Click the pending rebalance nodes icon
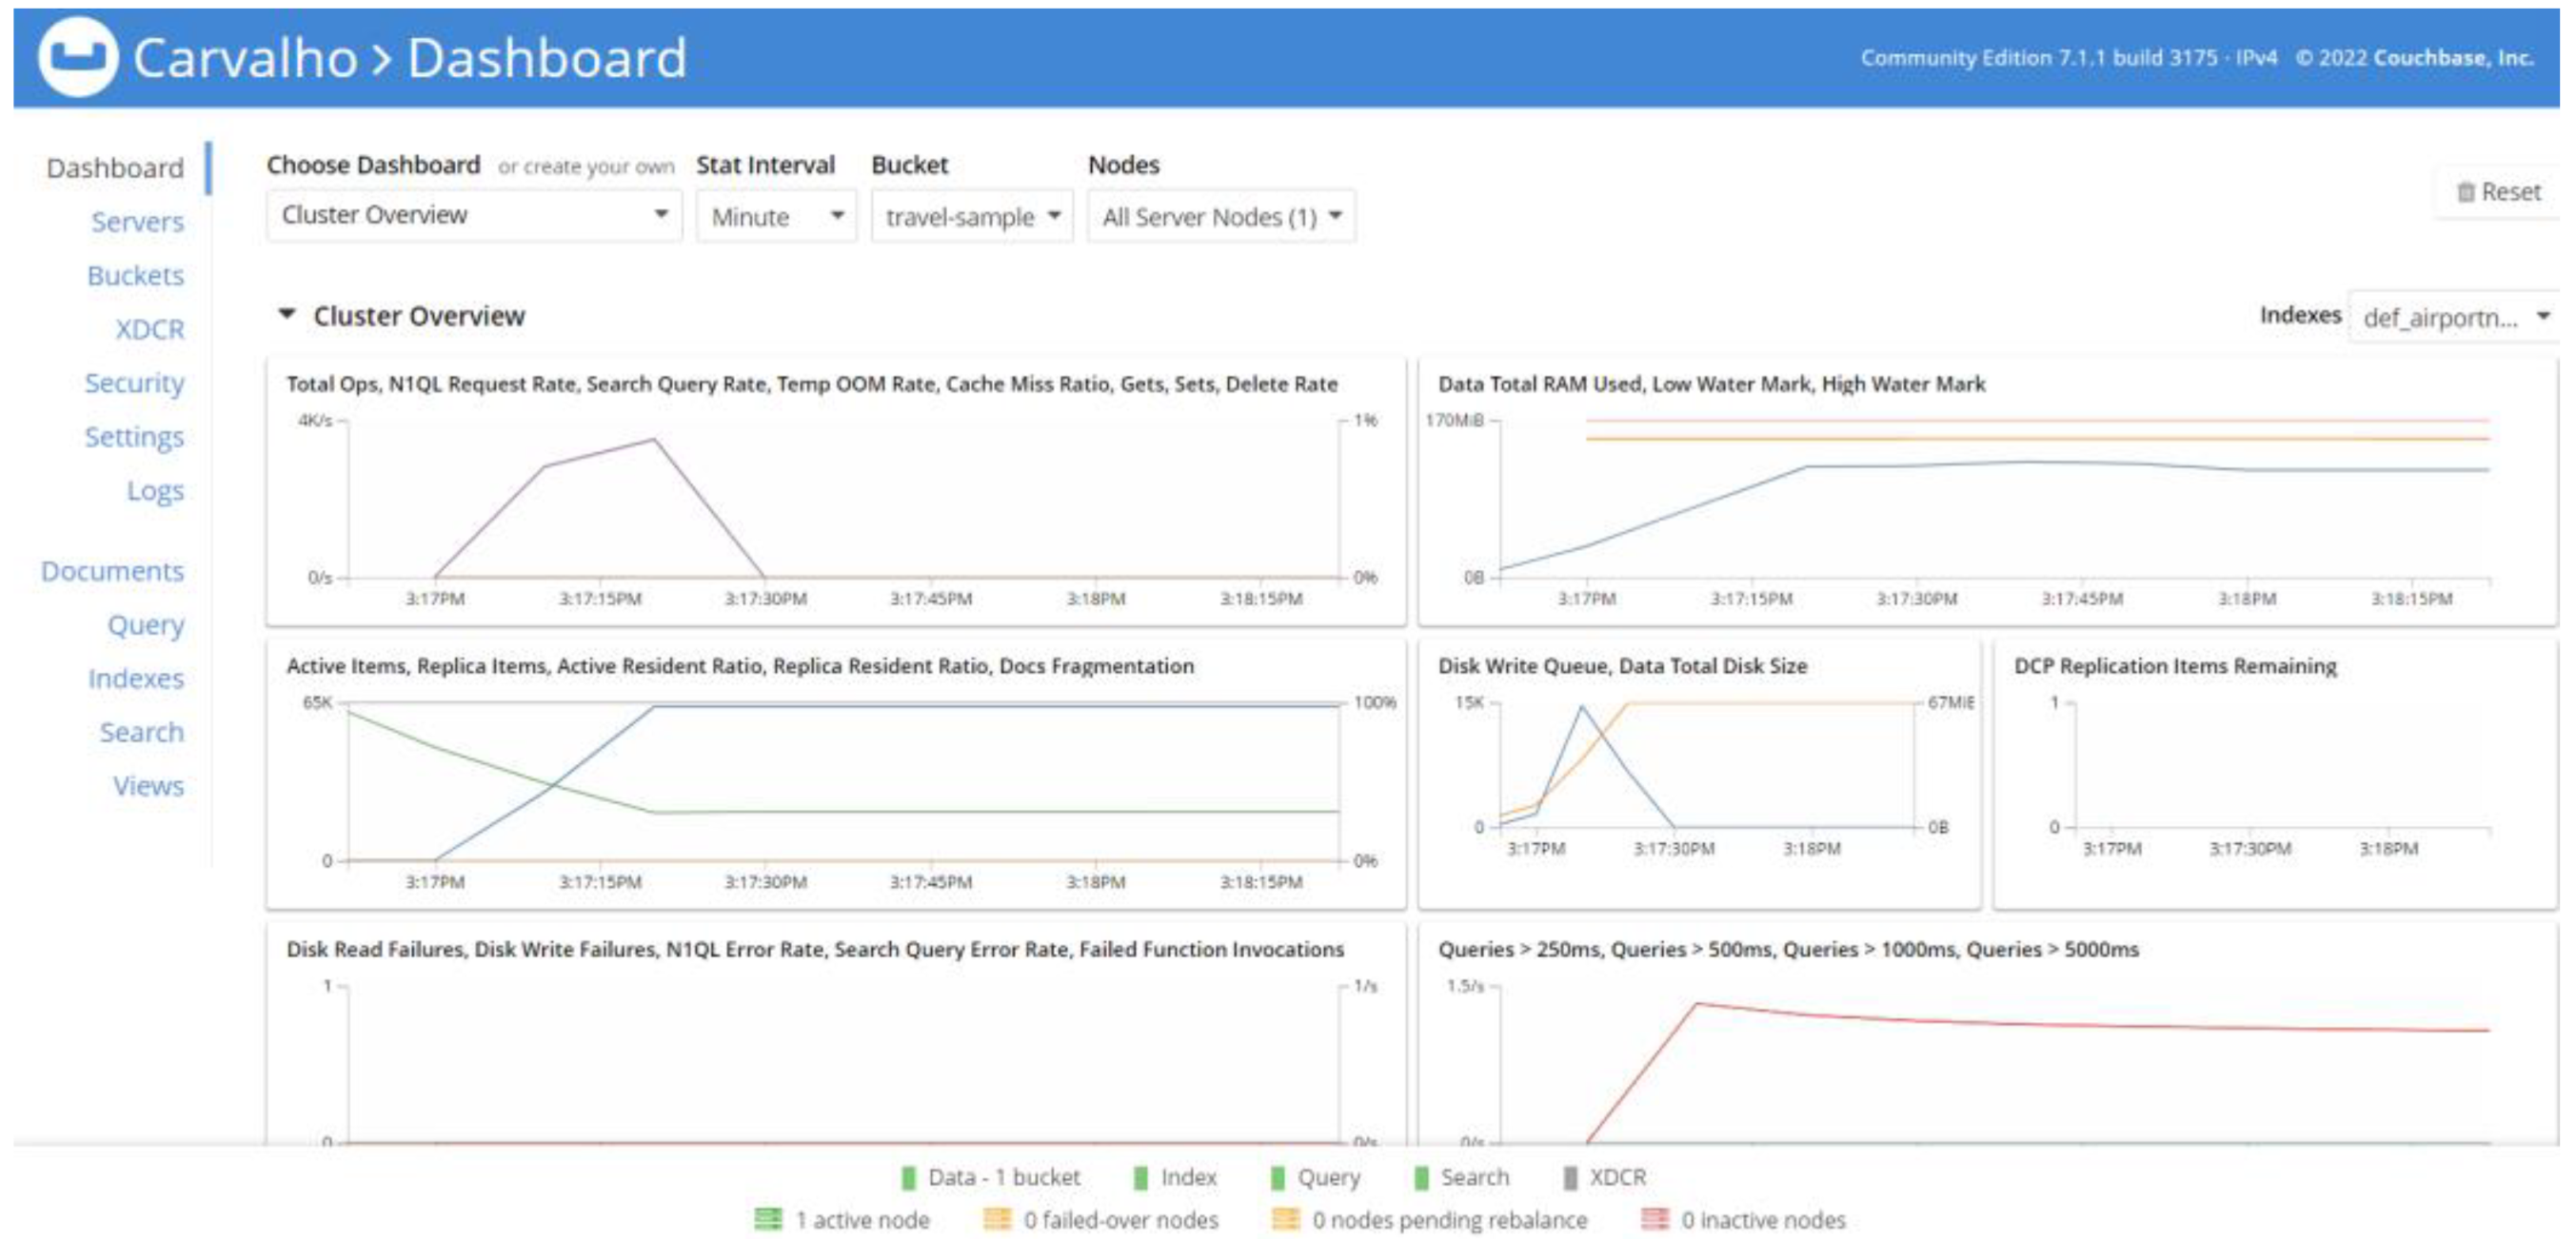Screen dimensions: 2576x1239 1285,1219
